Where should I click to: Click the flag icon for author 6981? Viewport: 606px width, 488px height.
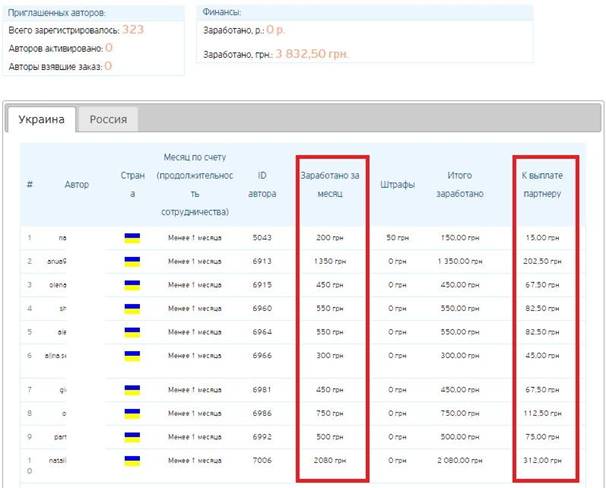click(132, 390)
